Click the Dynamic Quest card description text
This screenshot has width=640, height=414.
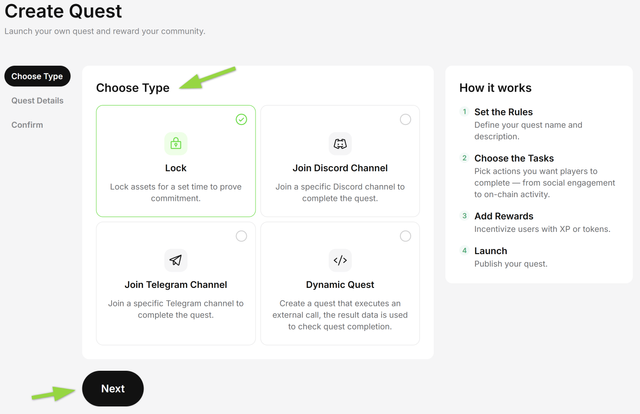click(340, 314)
